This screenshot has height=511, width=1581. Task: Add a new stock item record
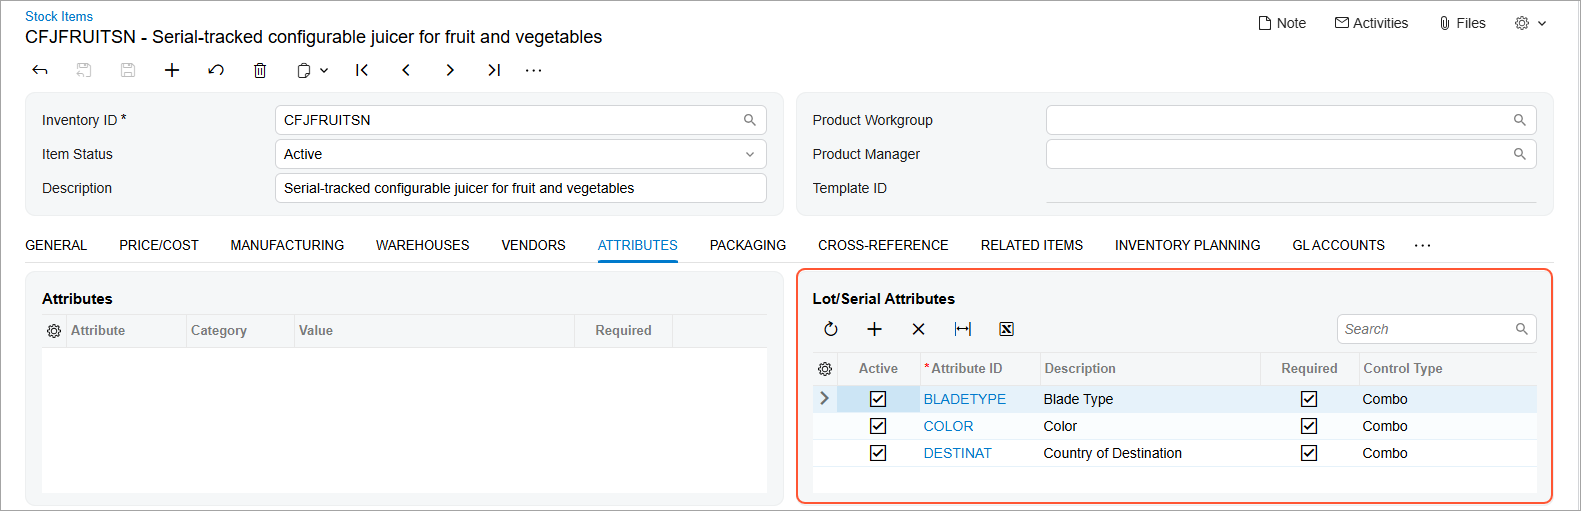pyautogui.click(x=172, y=70)
